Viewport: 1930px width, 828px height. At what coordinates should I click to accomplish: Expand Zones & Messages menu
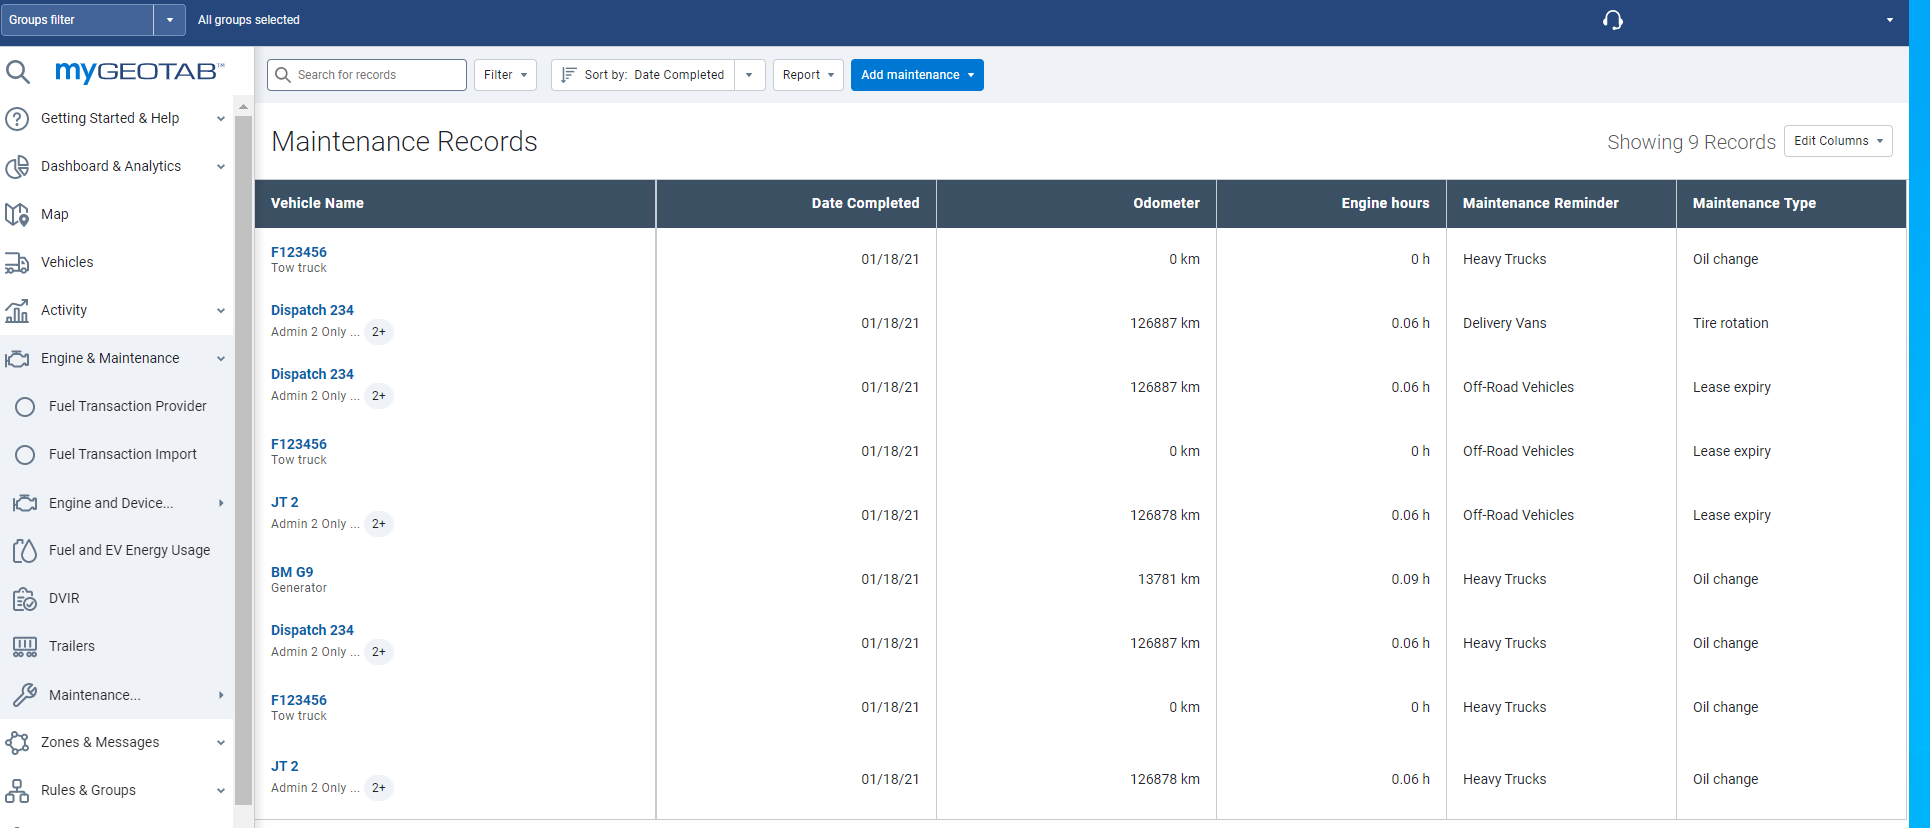[x=220, y=743]
